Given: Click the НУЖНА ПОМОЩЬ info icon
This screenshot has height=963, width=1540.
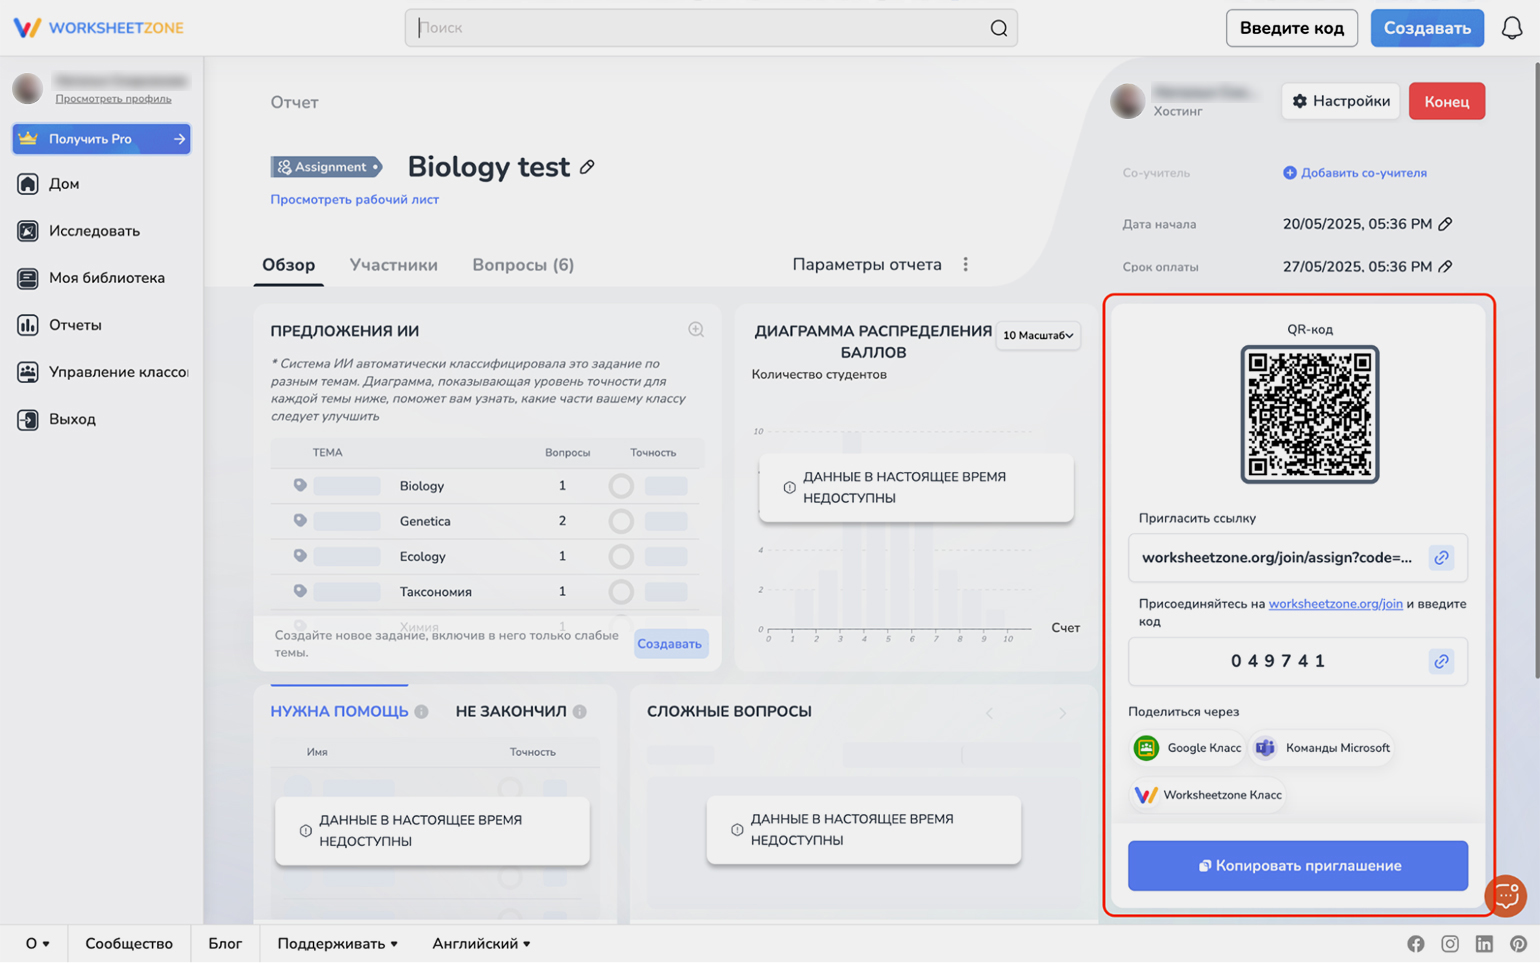Looking at the screenshot, I should (x=421, y=712).
